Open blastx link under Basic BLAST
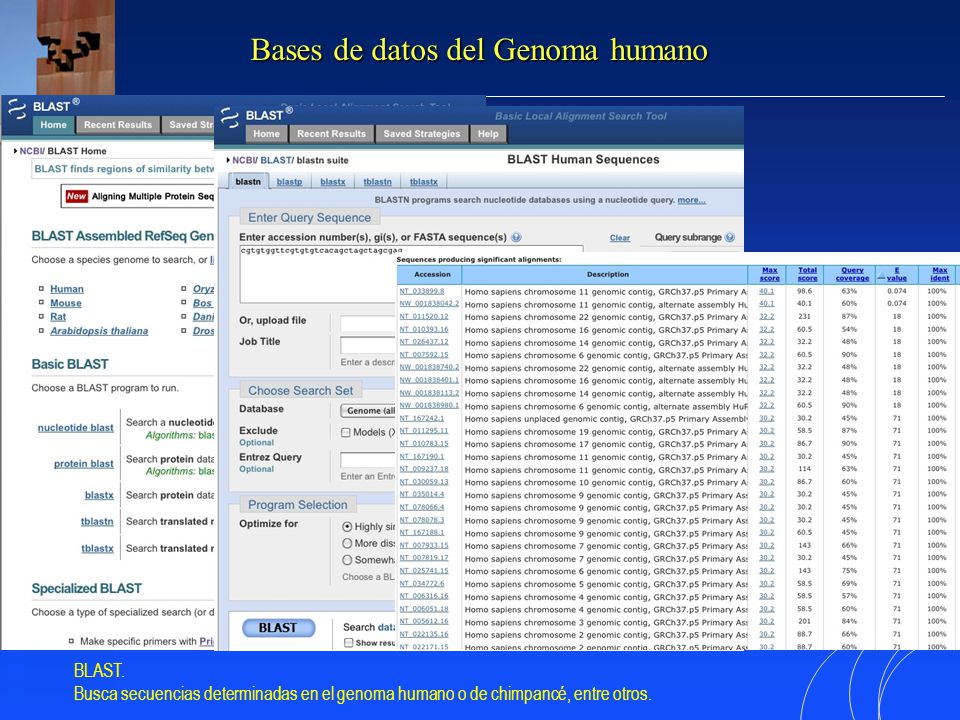960x720 pixels. [x=99, y=495]
